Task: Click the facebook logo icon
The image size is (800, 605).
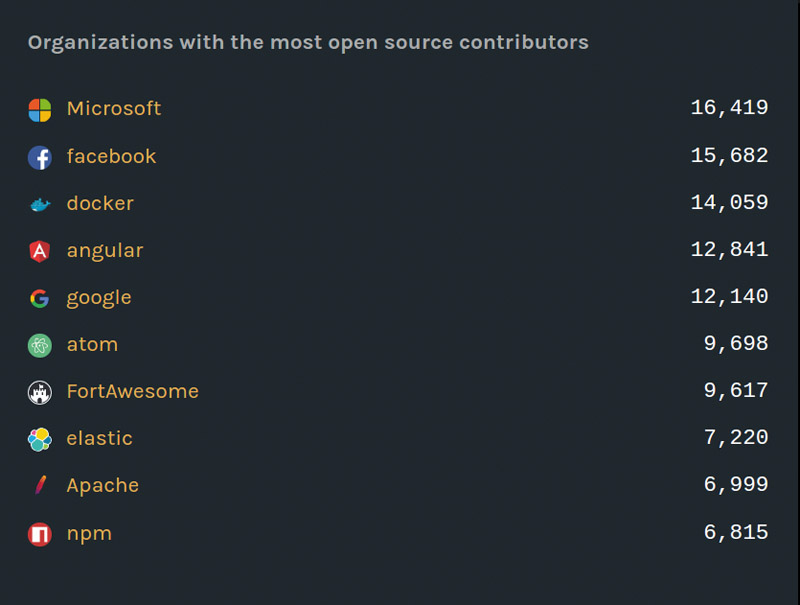Action: tap(40, 158)
